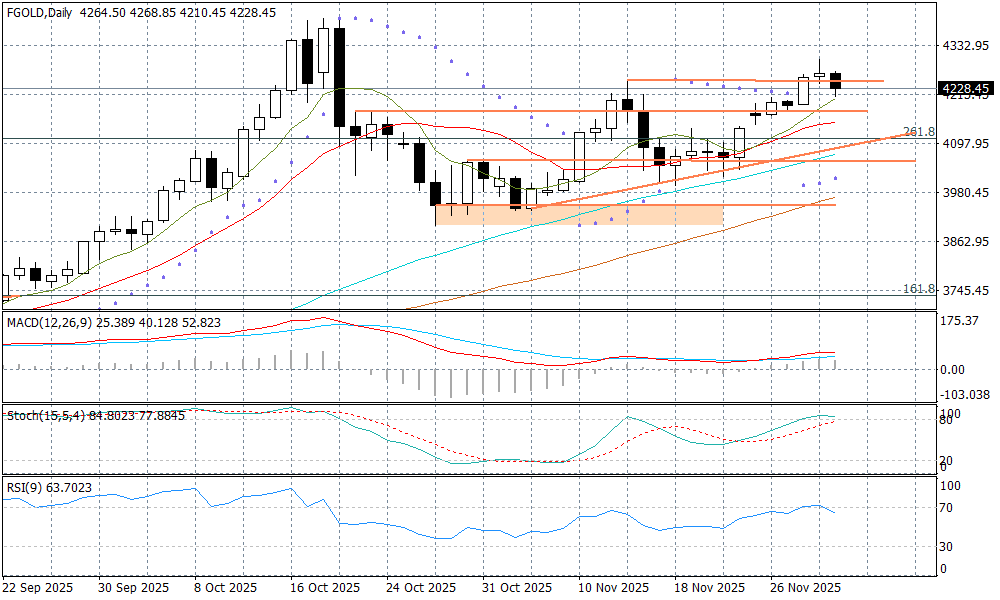The image size is (1000, 600).
Task: Click the 161.8 Fibonacci level label
Action: 918,289
